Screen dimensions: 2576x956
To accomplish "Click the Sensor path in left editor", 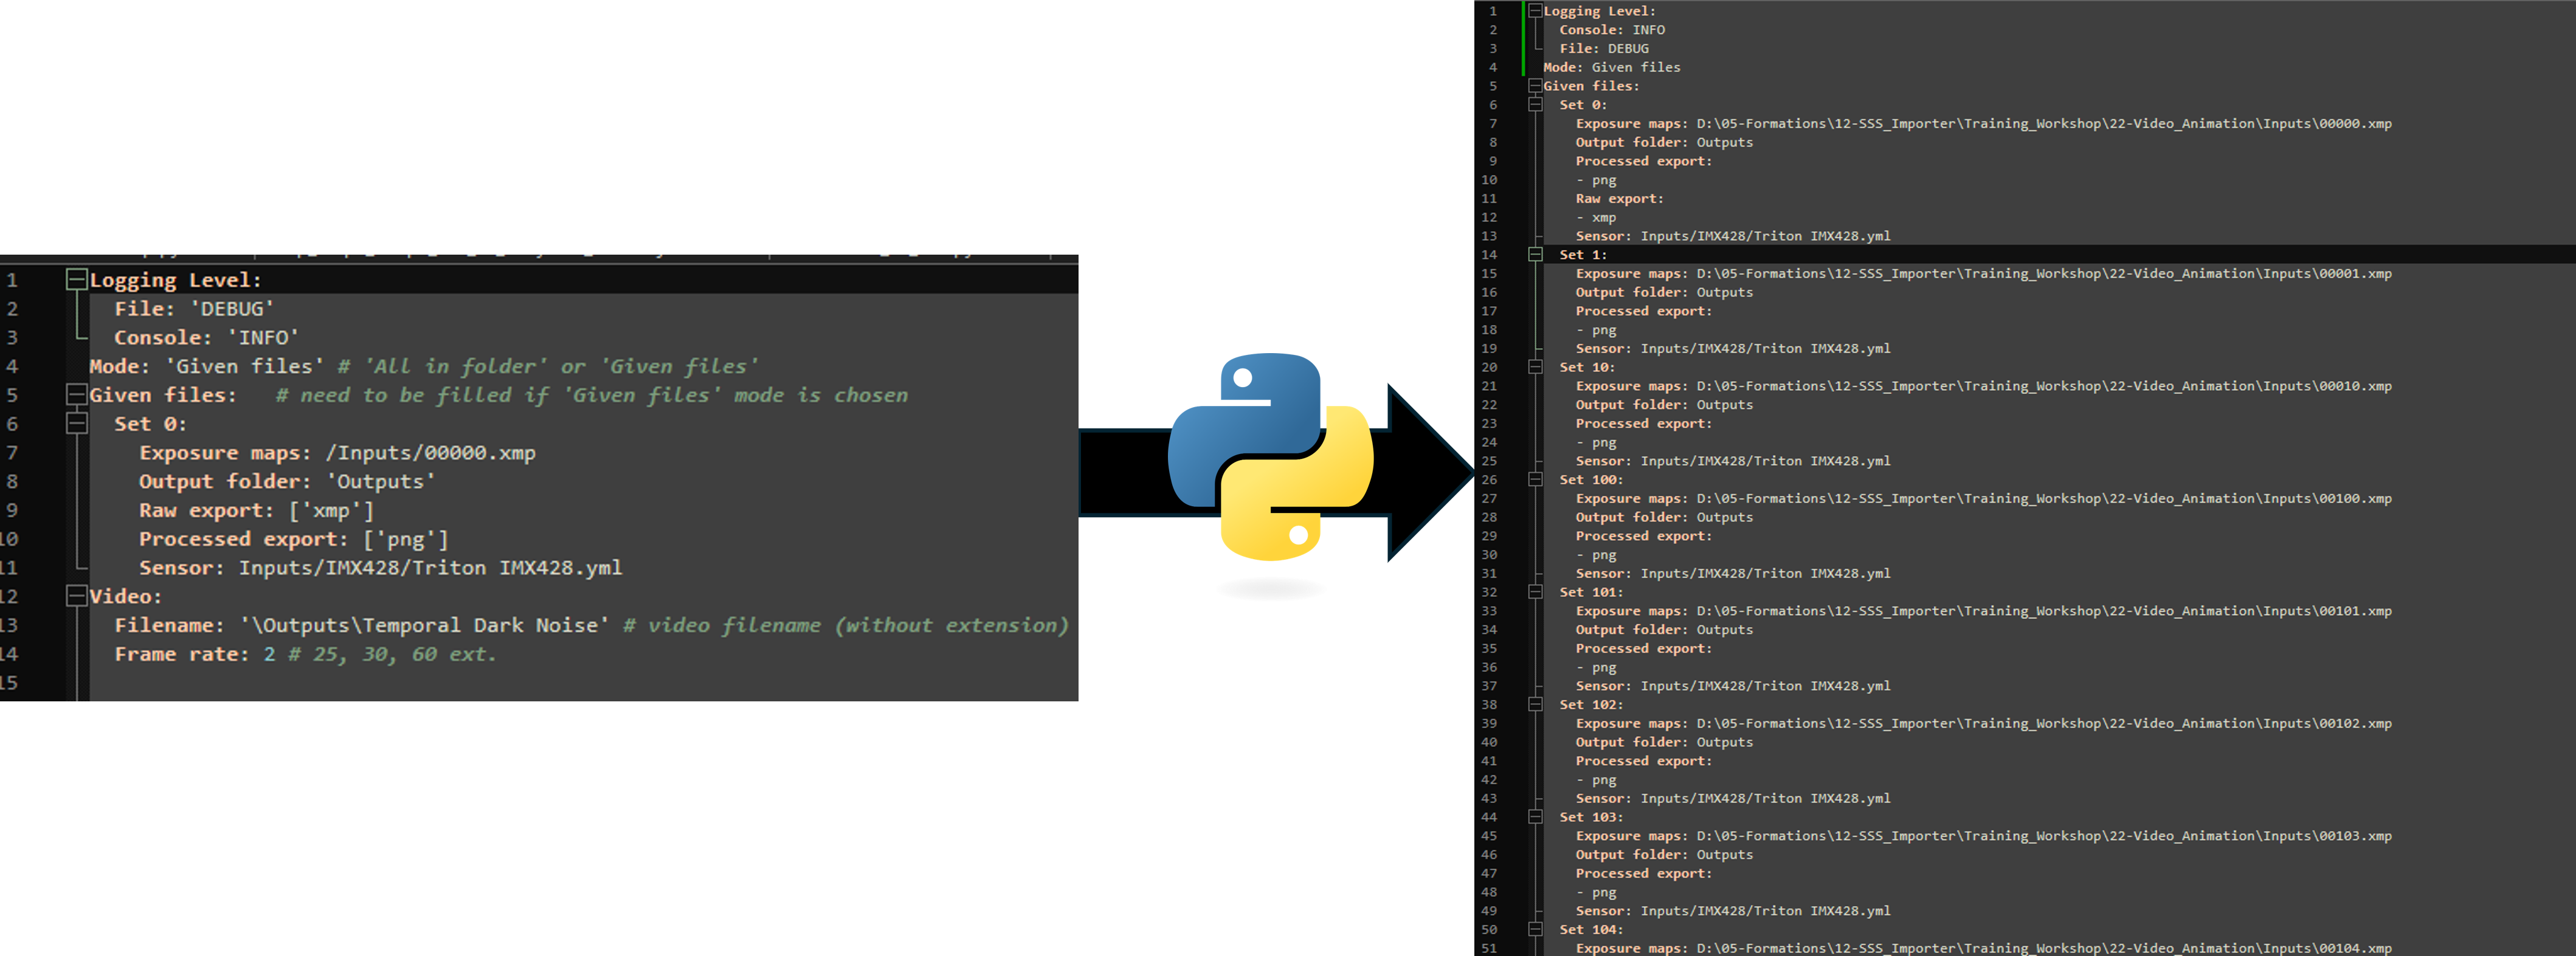I will (x=430, y=568).
